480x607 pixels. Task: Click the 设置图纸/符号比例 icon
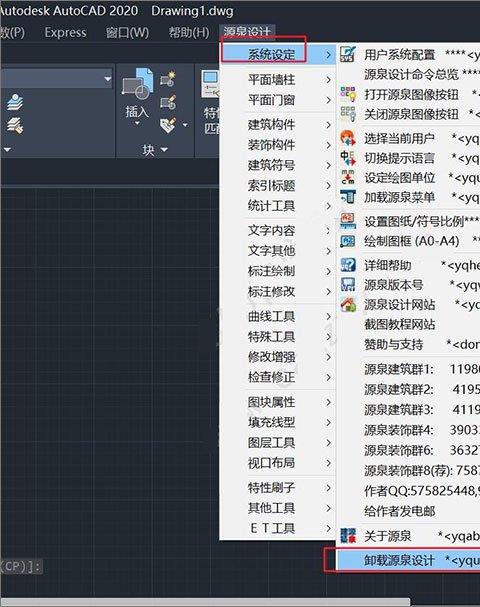(348, 221)
